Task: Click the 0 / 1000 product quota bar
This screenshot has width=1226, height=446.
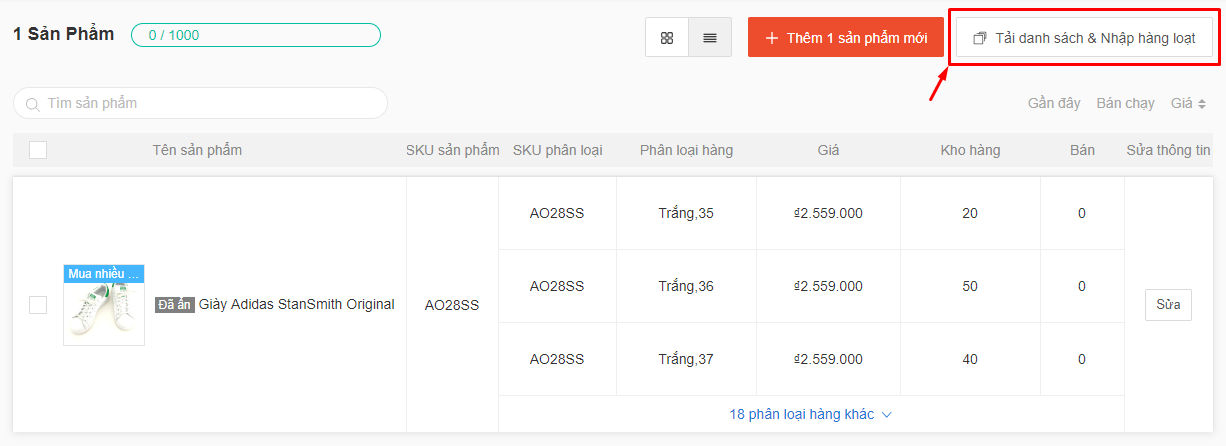Action: point(256,35)
